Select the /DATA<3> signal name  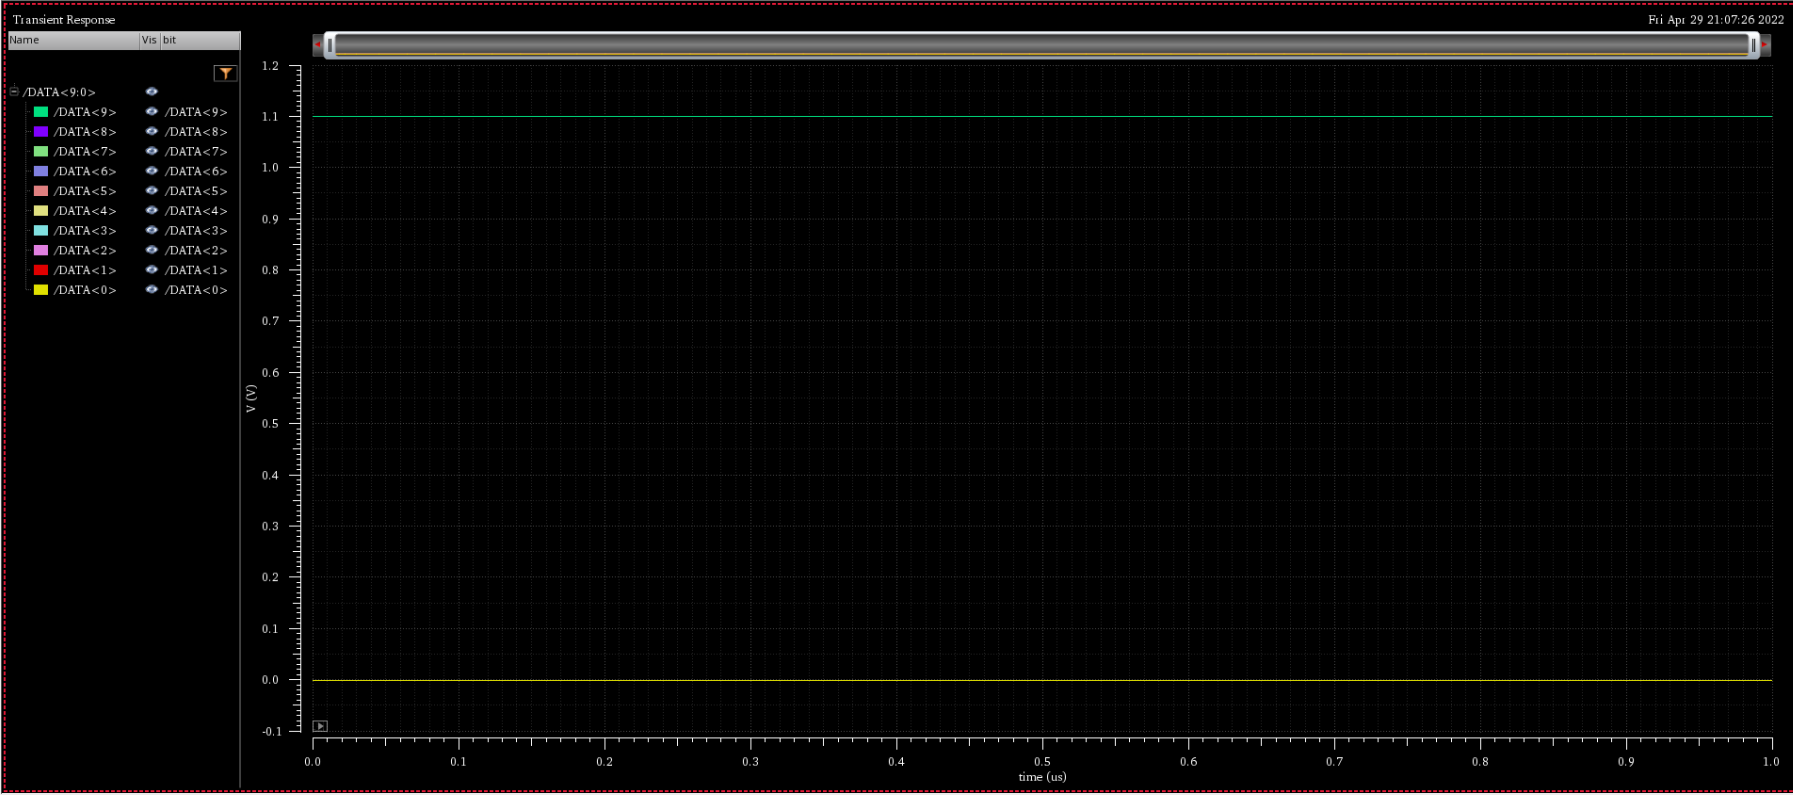[x=85, y=231]
